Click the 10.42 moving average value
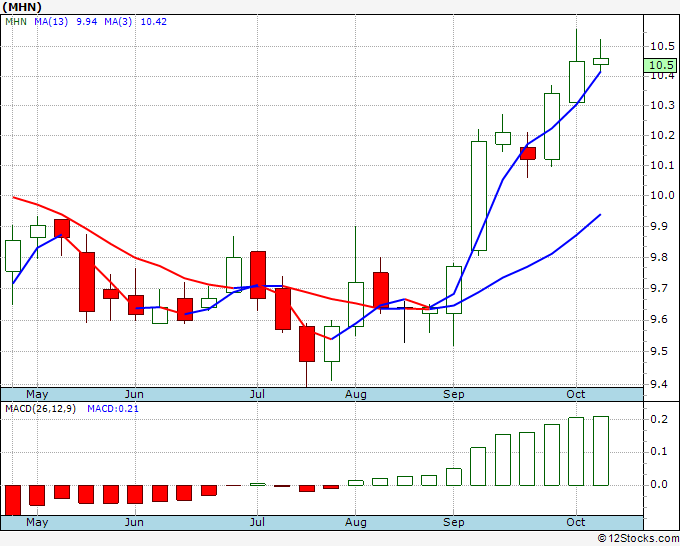 154,21
